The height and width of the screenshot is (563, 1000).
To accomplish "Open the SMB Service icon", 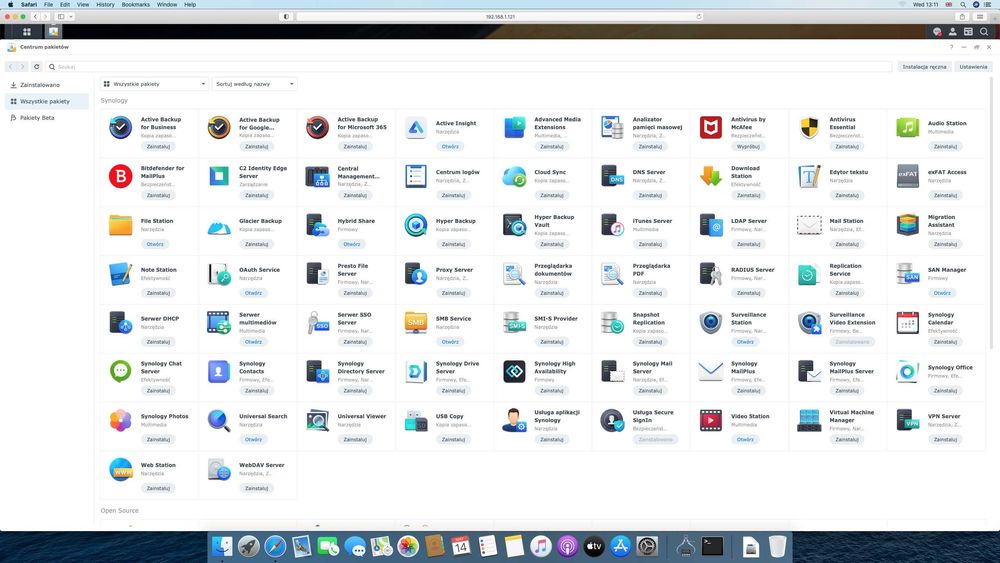I will click(416, 323).
